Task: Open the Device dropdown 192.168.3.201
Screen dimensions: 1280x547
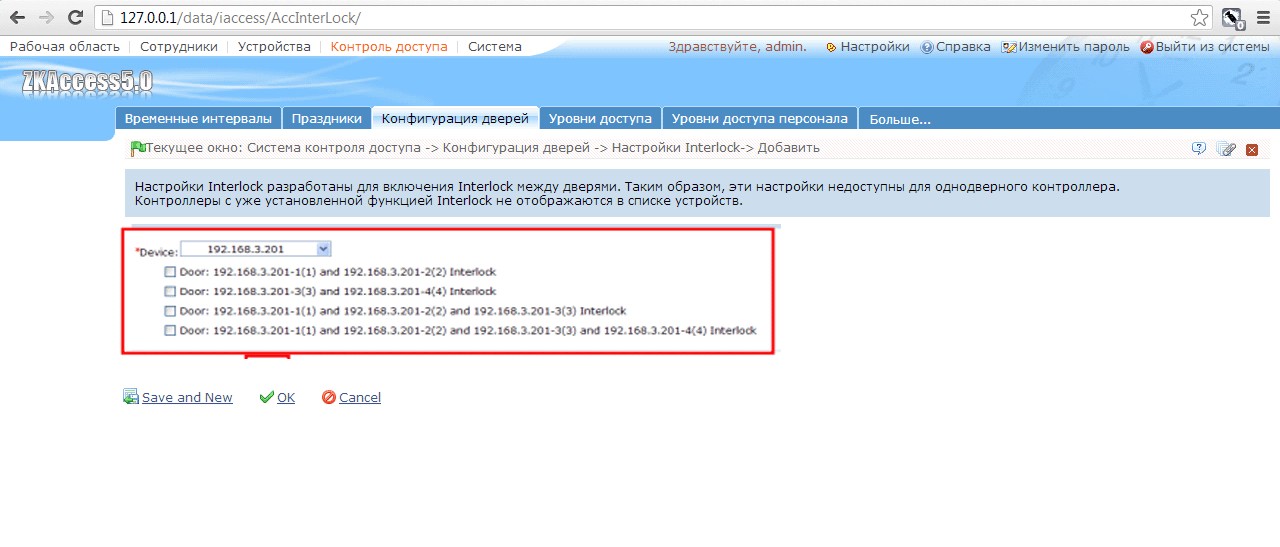Action: tap(256, 249)
